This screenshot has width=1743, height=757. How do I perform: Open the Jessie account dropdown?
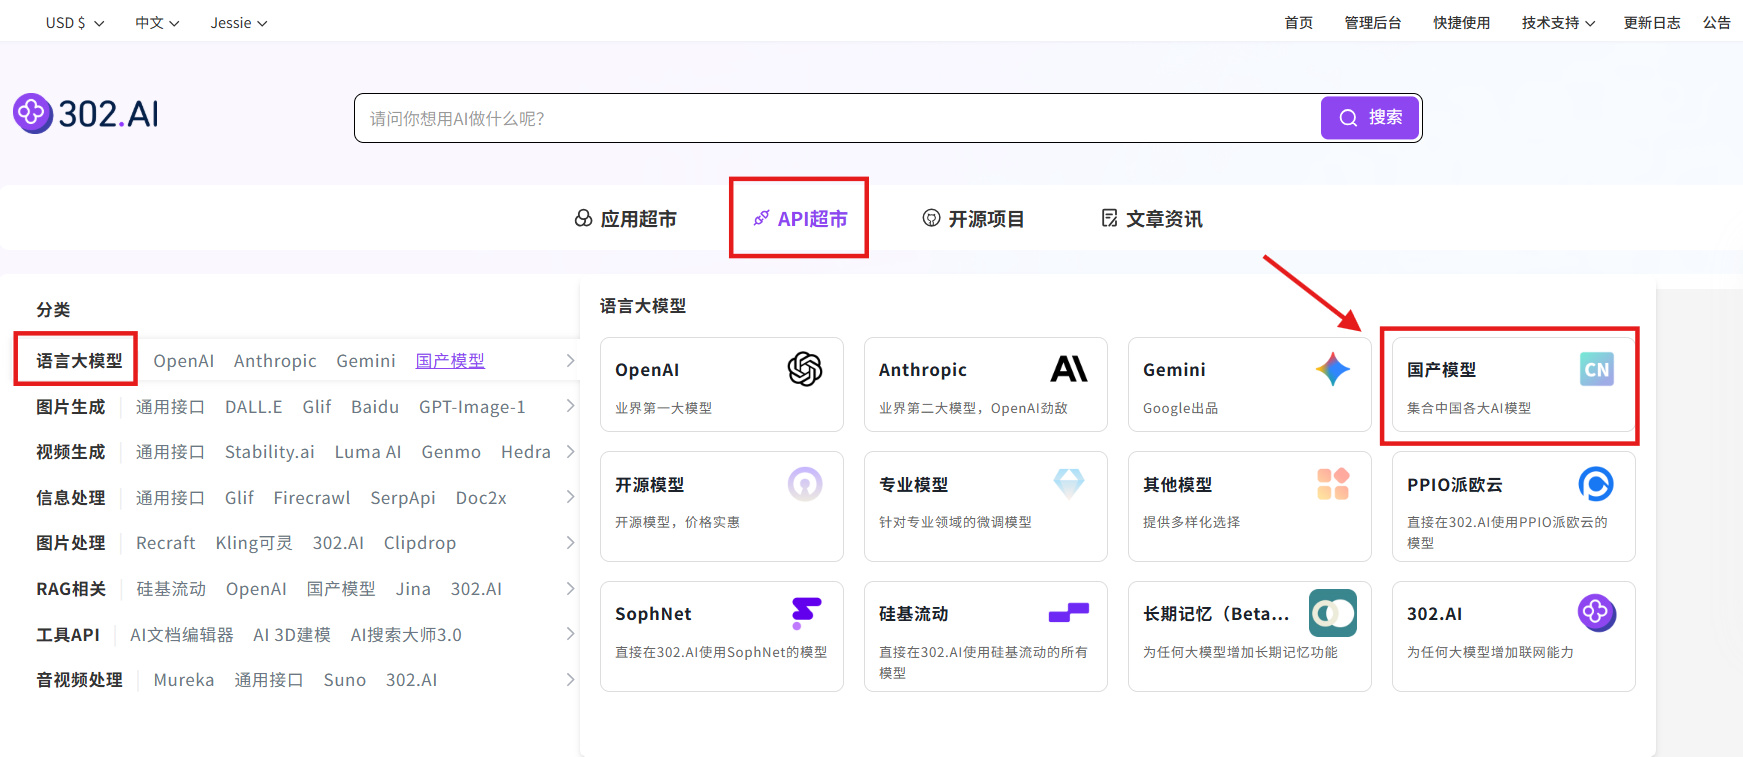(239, 23)
